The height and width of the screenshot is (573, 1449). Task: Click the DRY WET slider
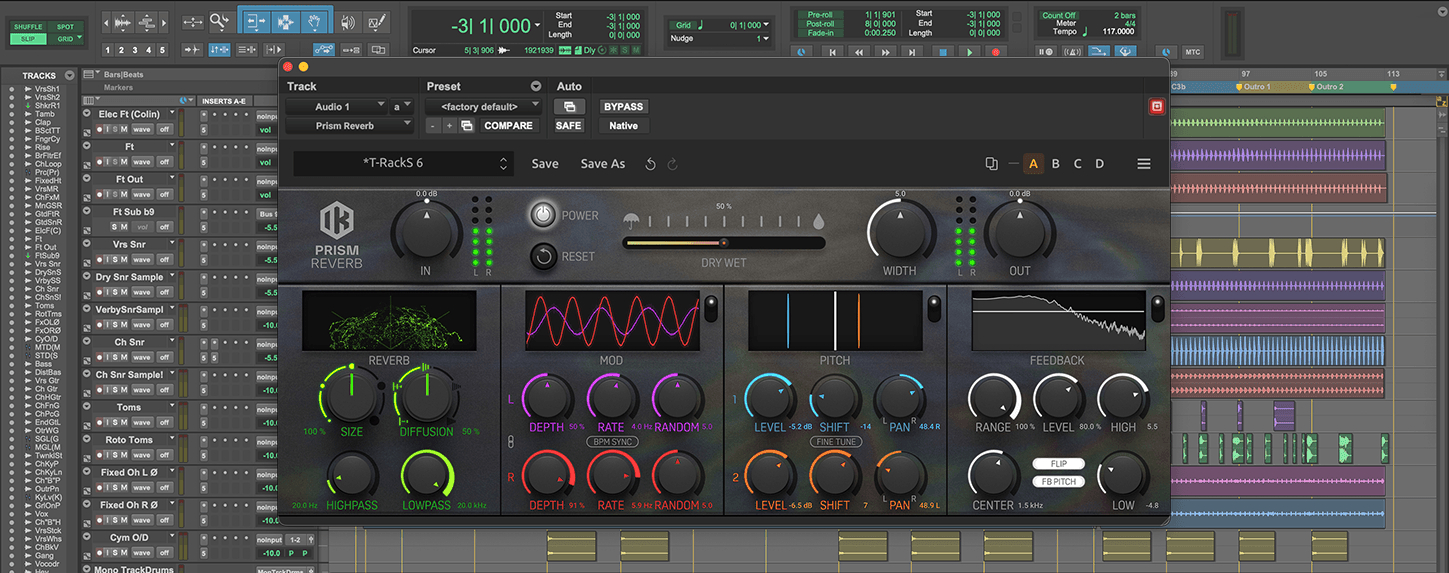coord(724,242)
